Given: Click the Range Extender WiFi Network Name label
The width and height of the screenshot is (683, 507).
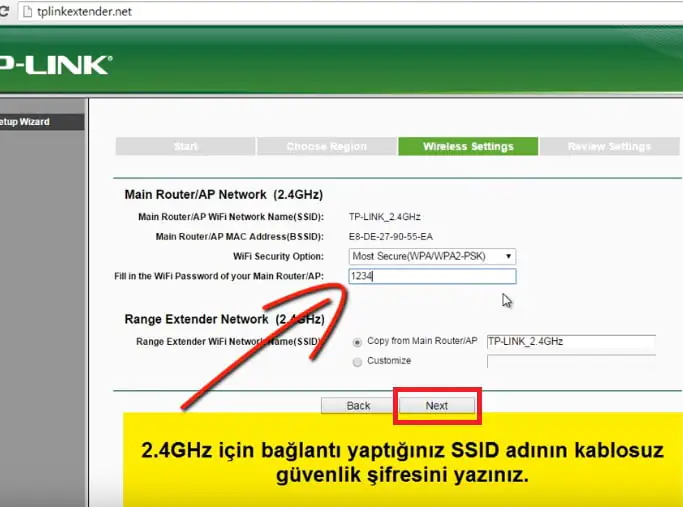Looking at the screenshot, I should click(229, 341).
